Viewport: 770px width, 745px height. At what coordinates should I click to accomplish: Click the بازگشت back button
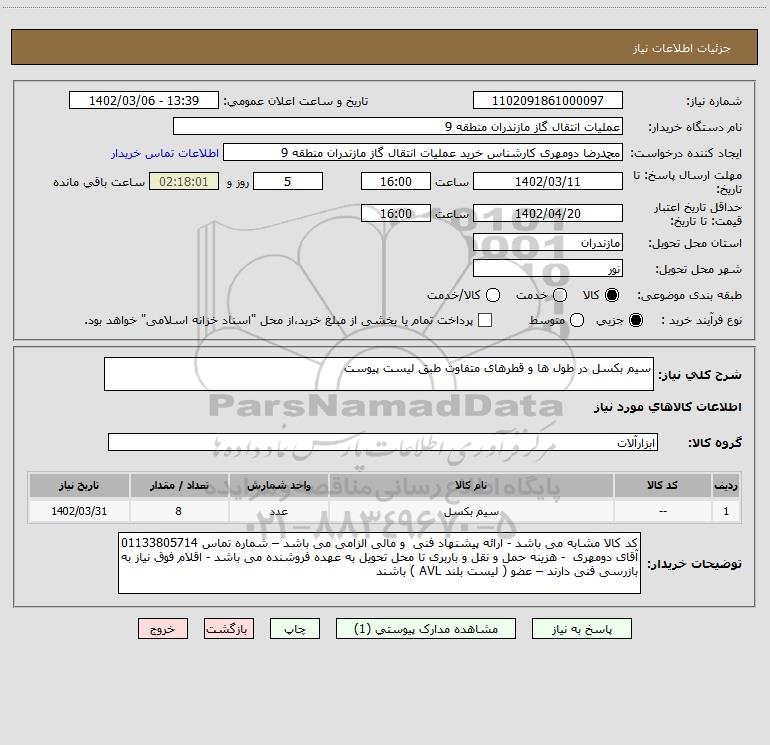click(229, 629)
